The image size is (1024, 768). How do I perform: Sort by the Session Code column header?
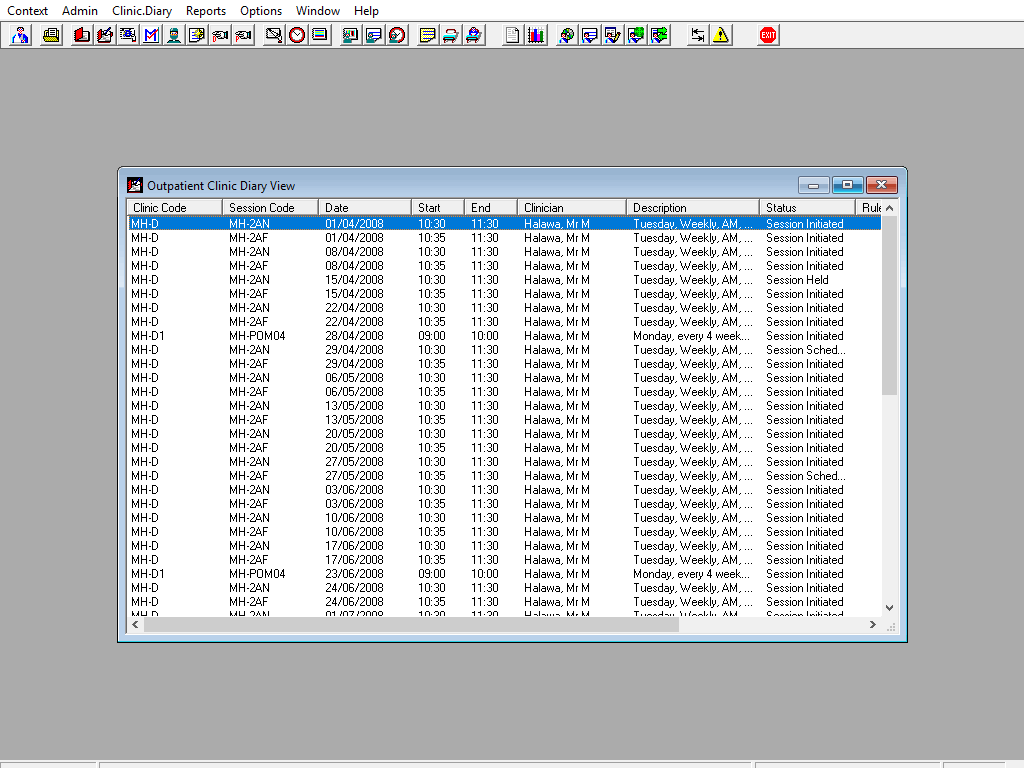(x=270, y=208)
